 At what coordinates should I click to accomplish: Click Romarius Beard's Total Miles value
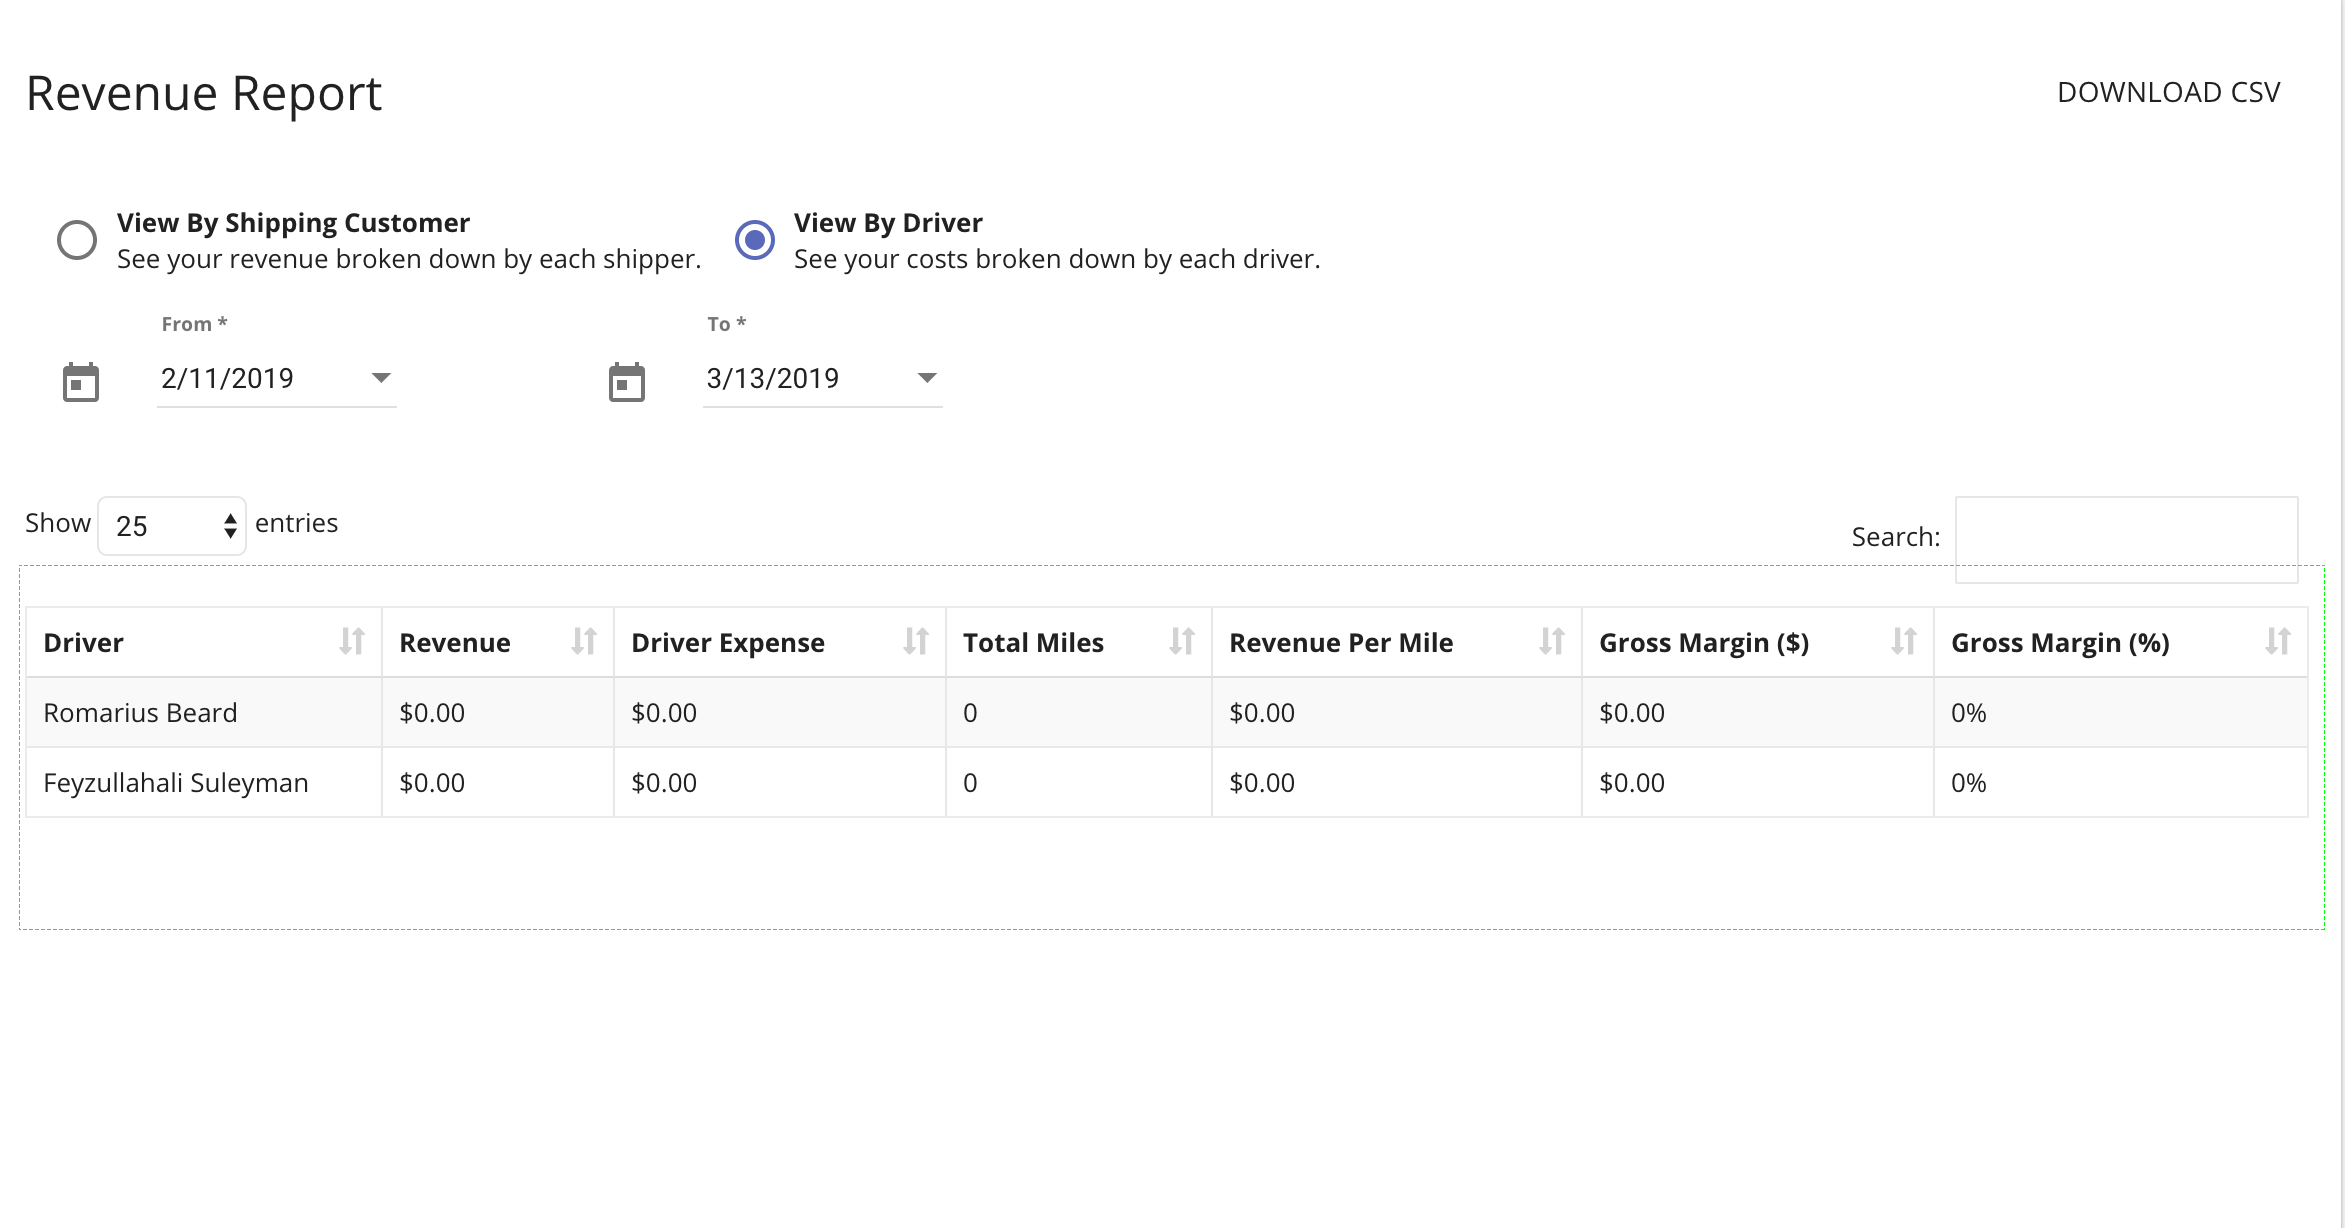[970, 713]
